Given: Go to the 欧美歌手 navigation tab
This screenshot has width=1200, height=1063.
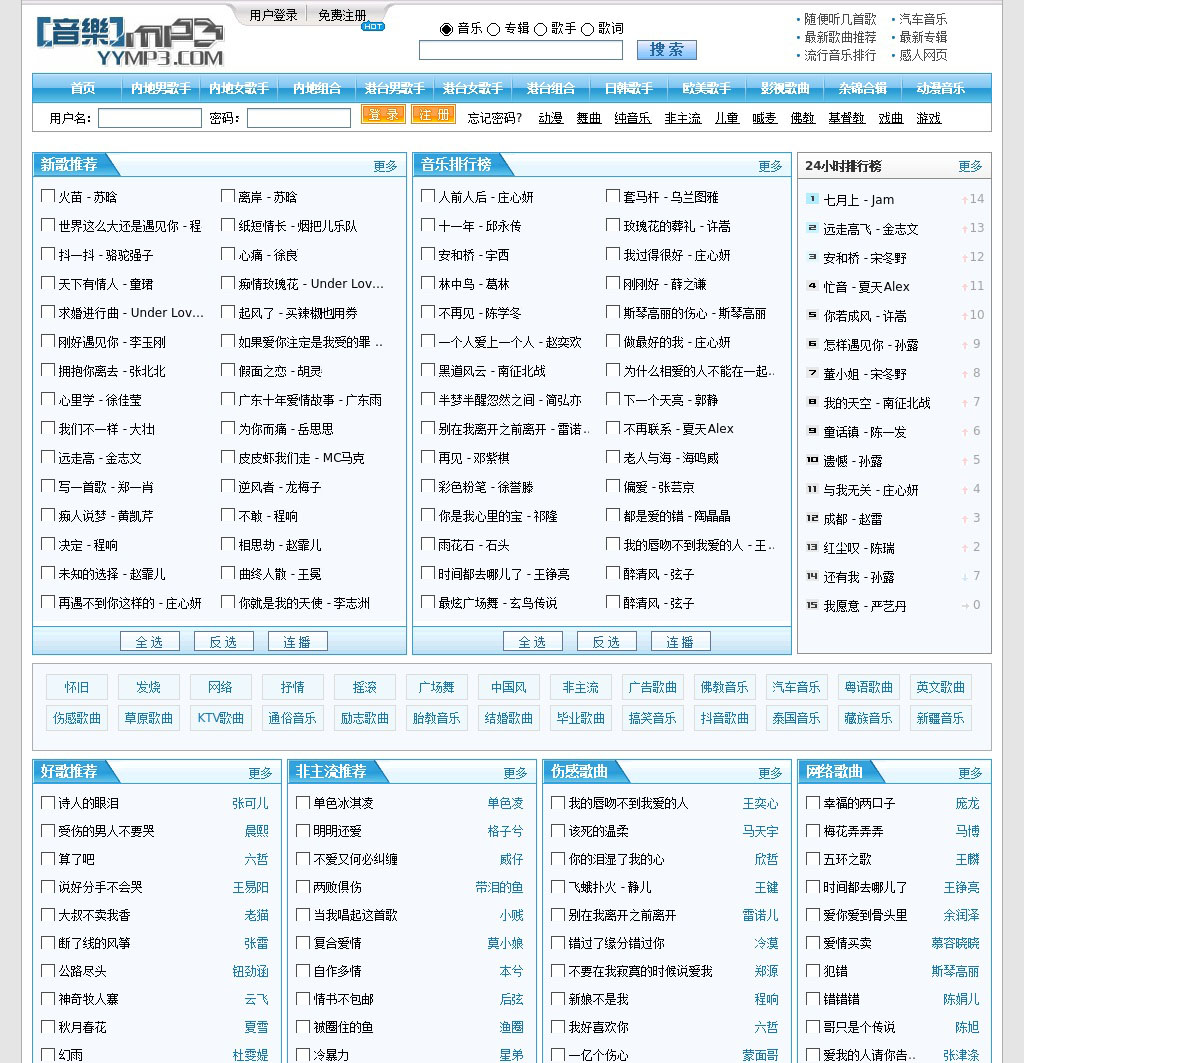Looking at the screenshot, I should point(706,88).
